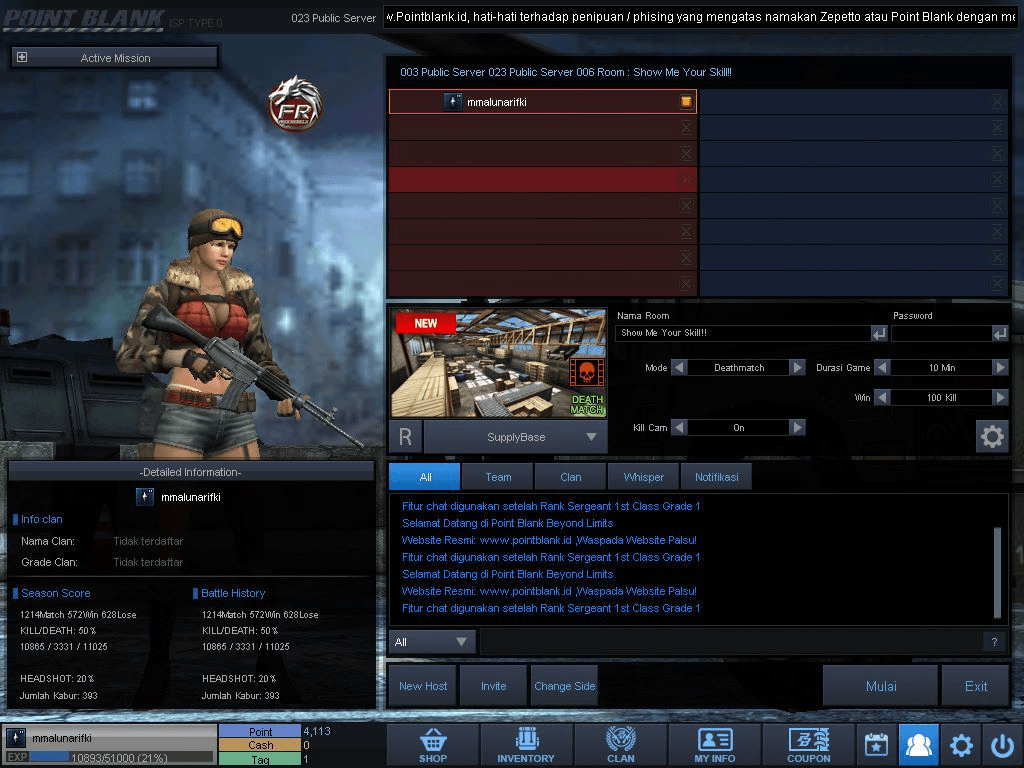Click the chat message scrollbar
This screenshot has height=768, width=1024.
997,572
